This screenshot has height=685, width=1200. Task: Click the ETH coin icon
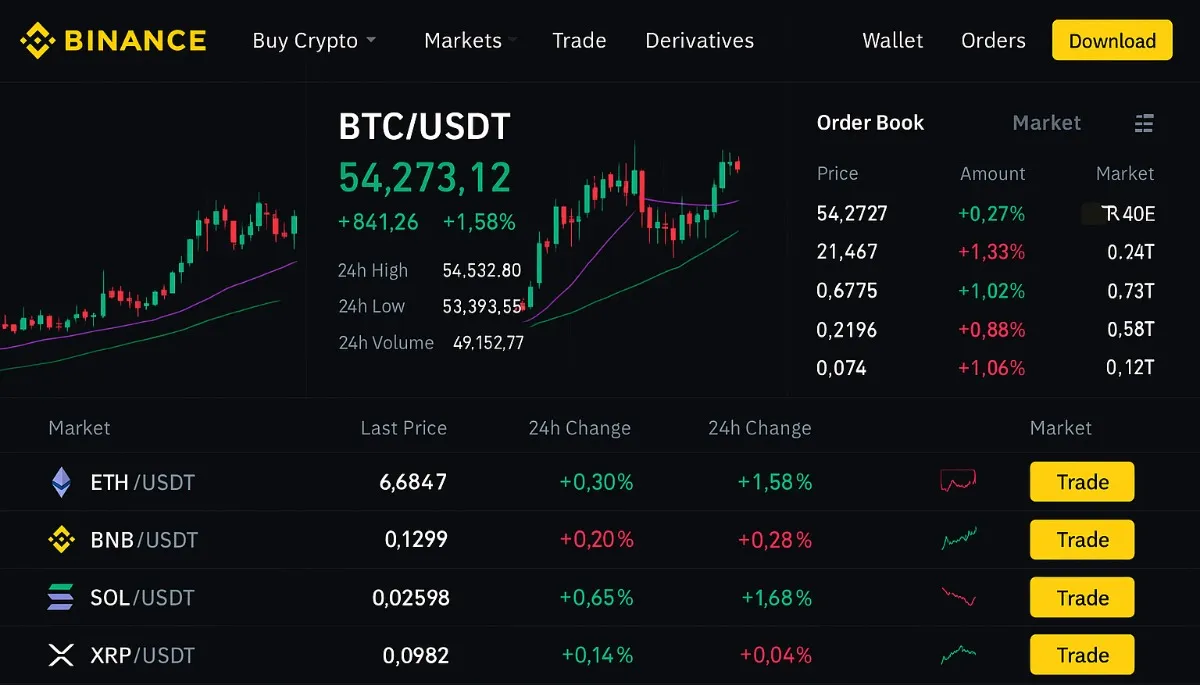pyautogui.click(x=62, y=482)
